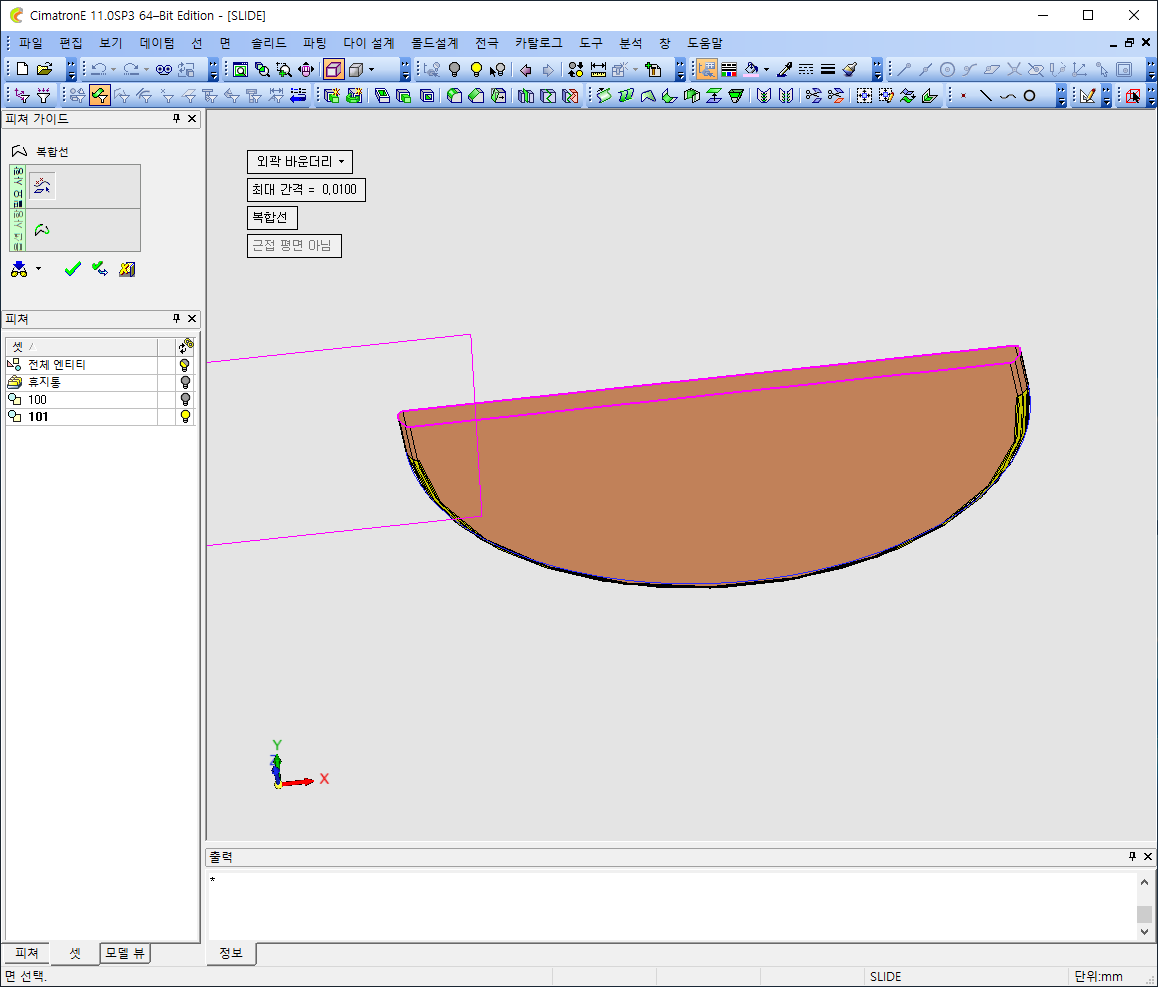
Task: Click the Undo arrow icon
Action: tap(99, 69)
